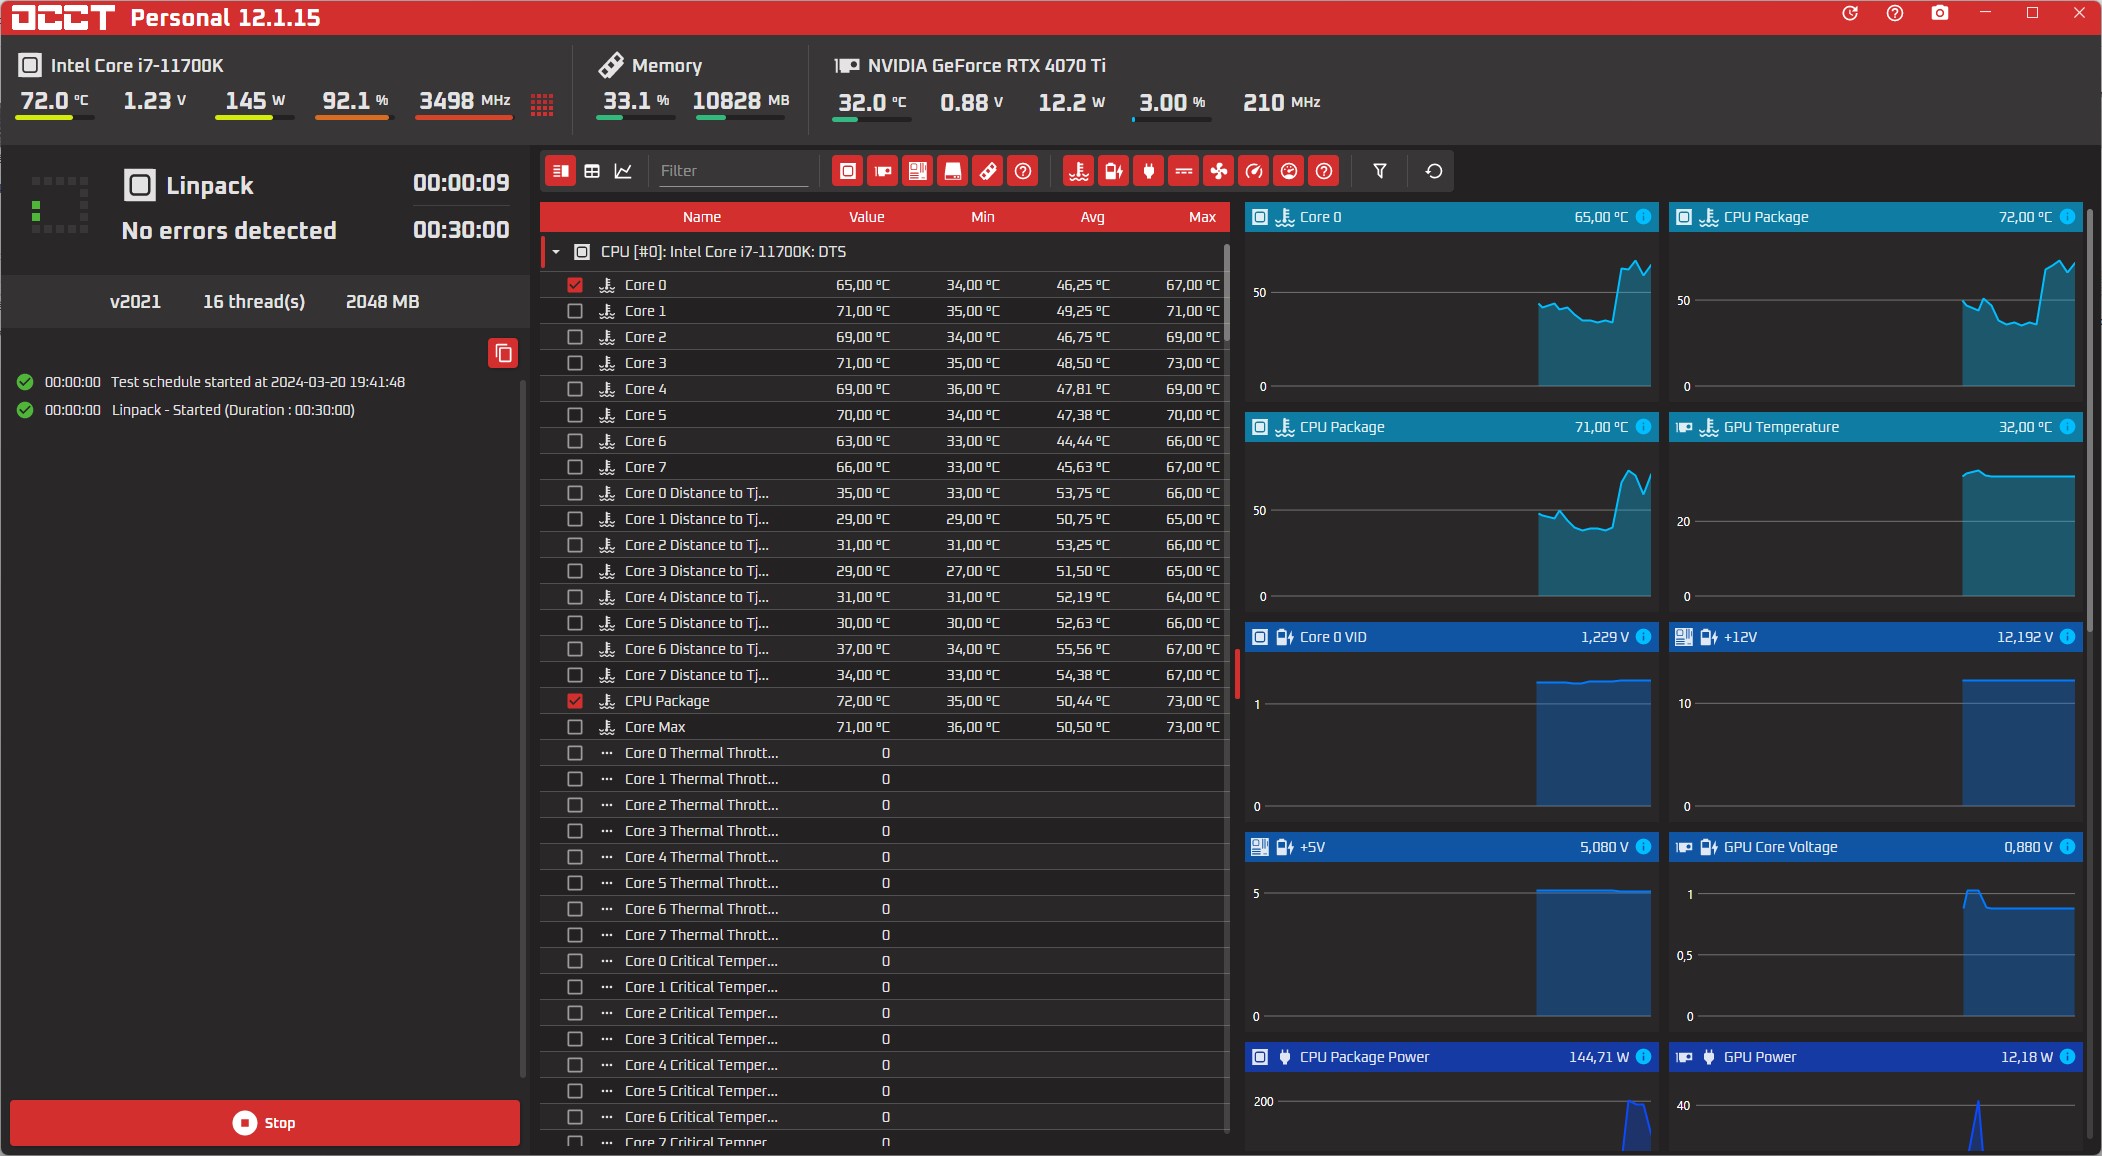Viewport: 2102px width, 1156px height.
Task: Toggle the temperature sensors filter icon
Action: point(1078,171)
